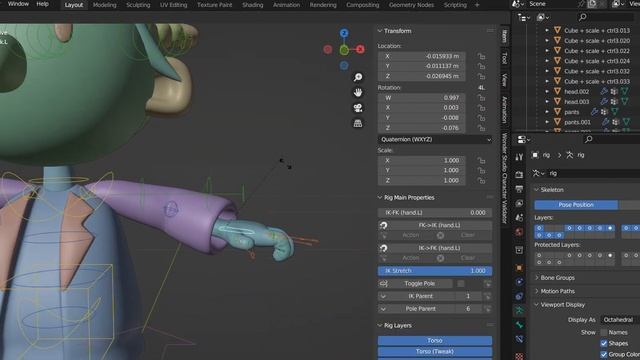Click the IK->FK (hand.L) snap icon
640x360 pixels.
tap(384, 248)
